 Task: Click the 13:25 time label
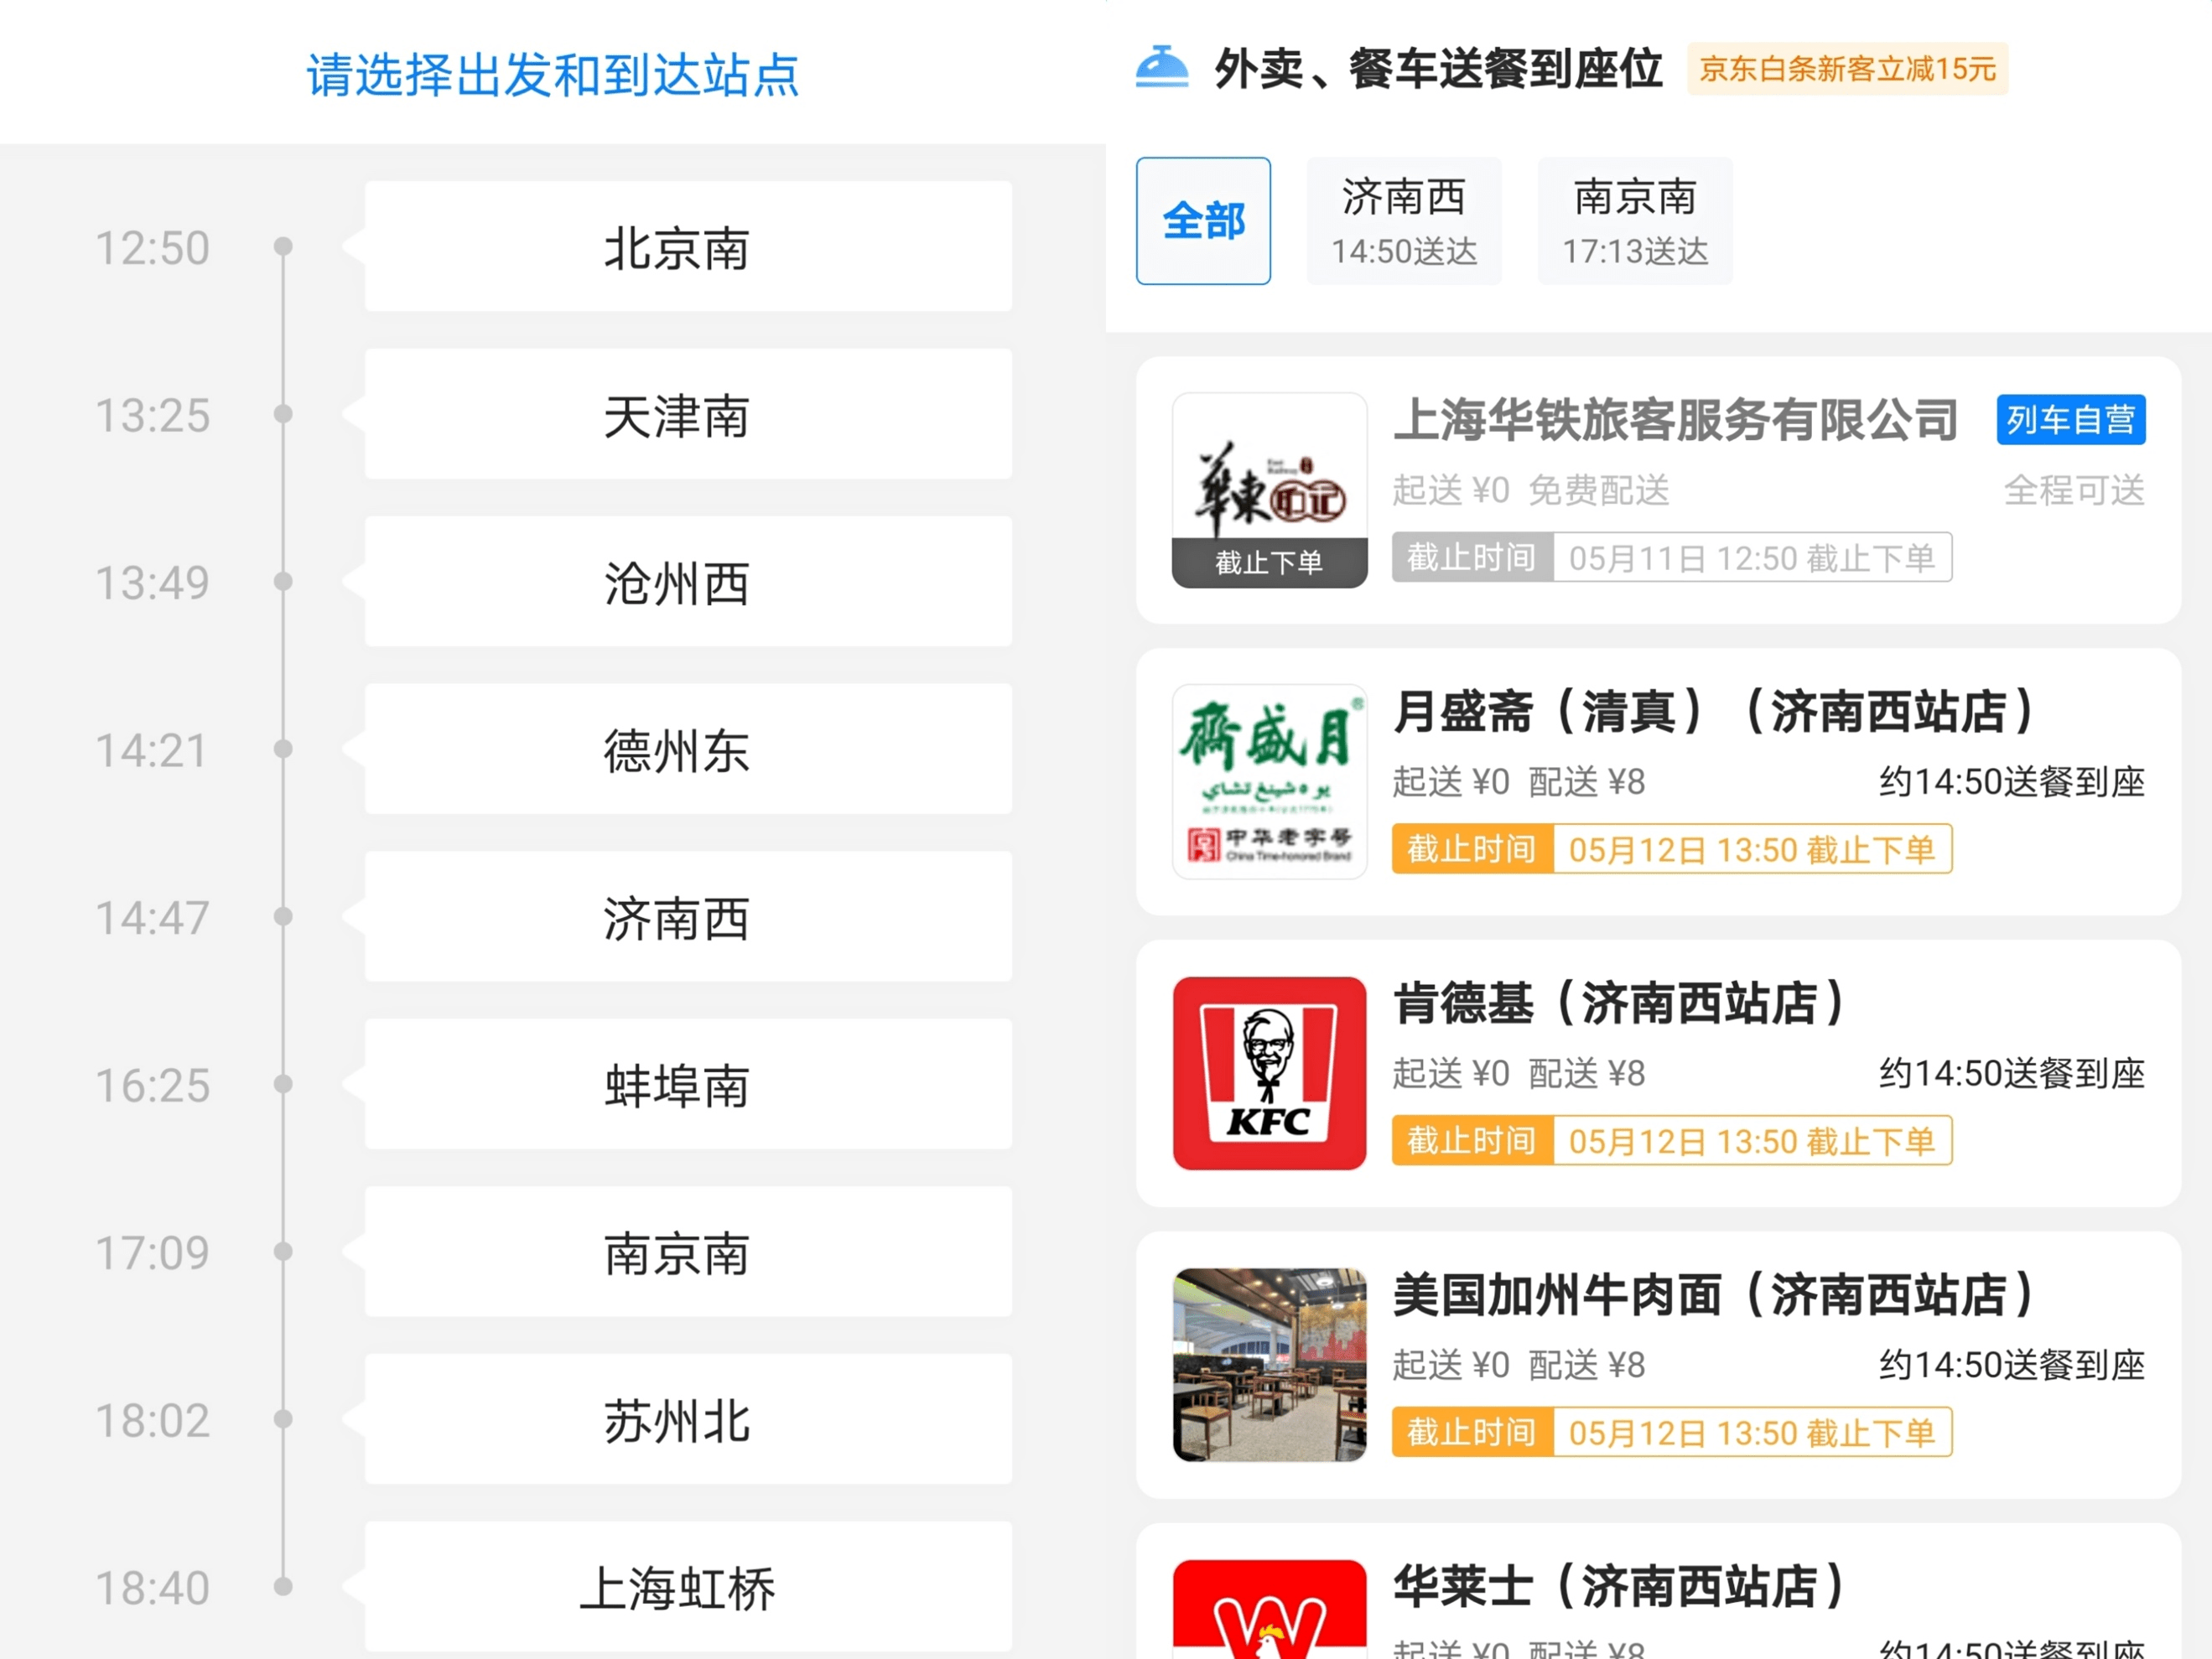[x=152, y=416]
